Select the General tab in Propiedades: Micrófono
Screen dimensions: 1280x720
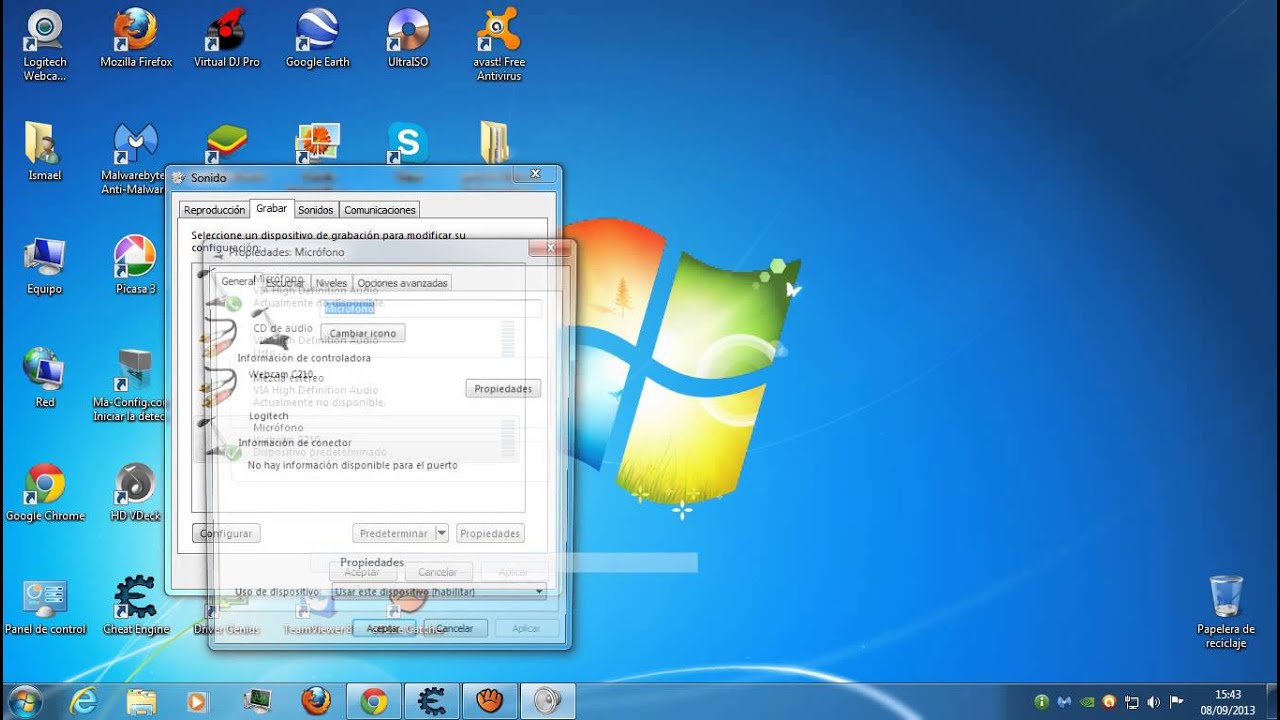click(x=238, y=282)
